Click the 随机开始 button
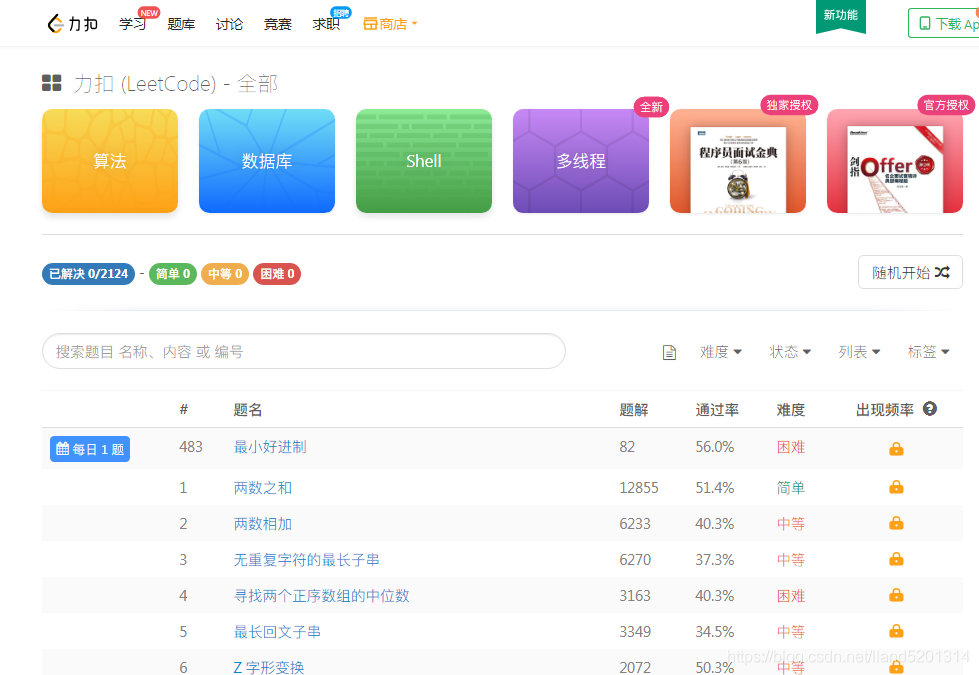 click(x=910, y=272)
